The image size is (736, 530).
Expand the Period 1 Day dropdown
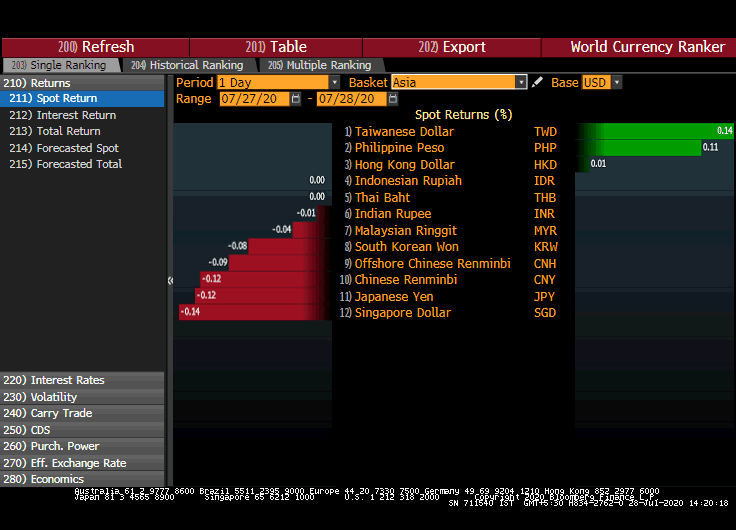coord(334,83)
